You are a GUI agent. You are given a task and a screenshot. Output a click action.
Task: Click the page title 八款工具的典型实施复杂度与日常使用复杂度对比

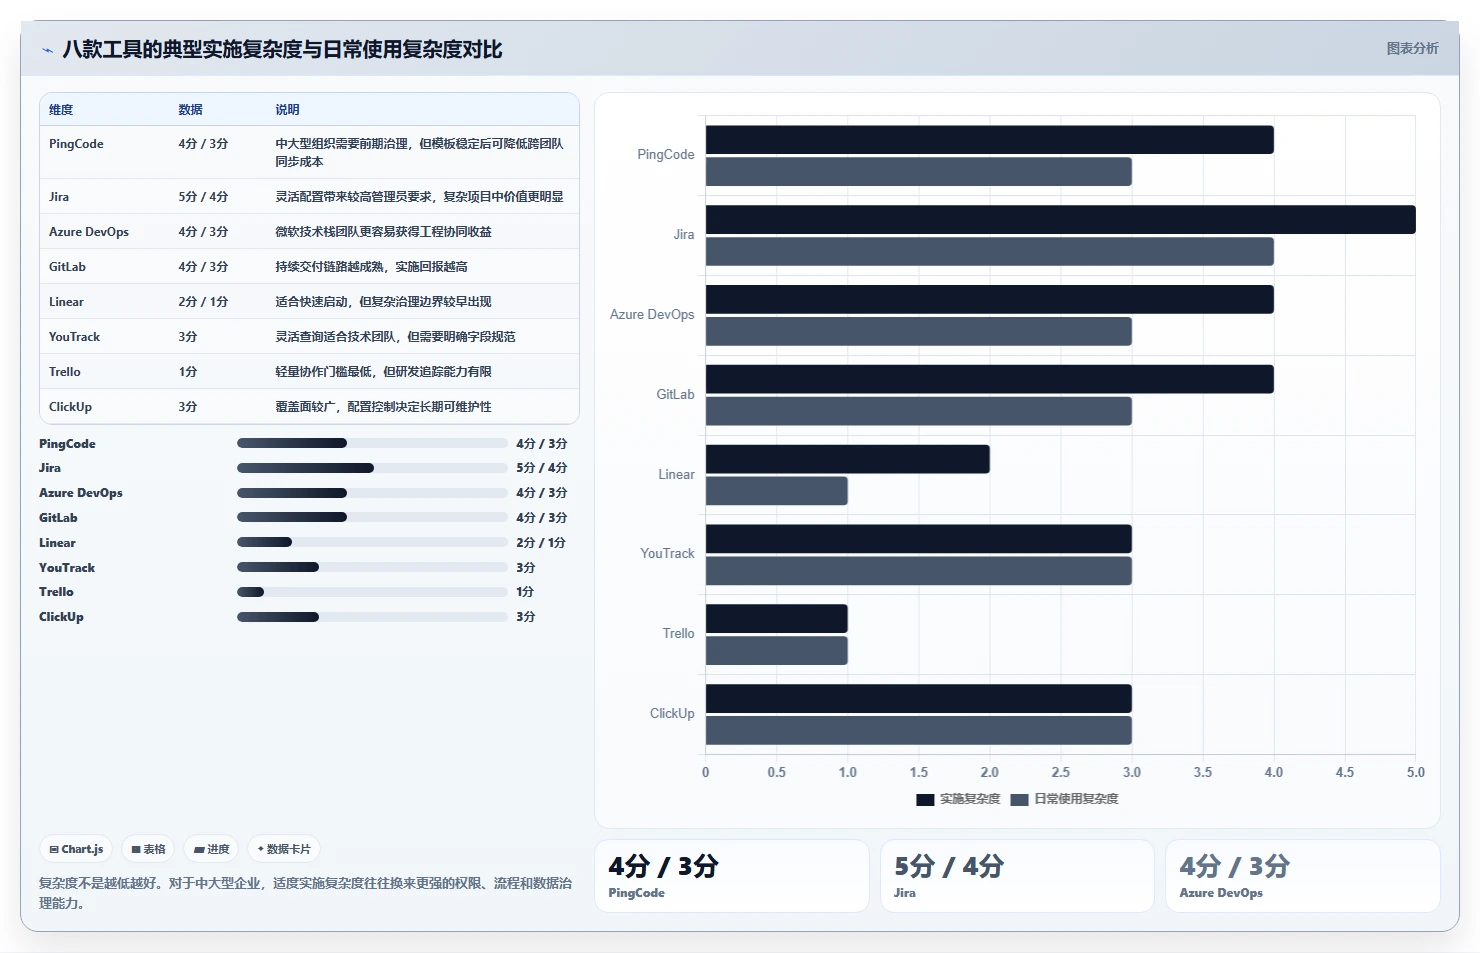[x=282, y=49]
